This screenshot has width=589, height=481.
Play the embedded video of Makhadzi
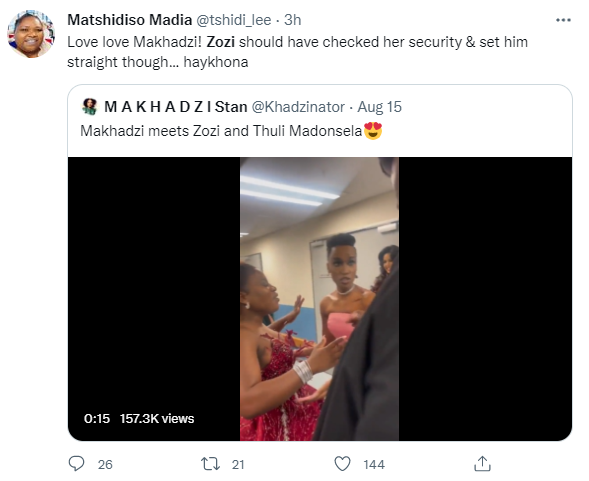click(x=320, y=299)
